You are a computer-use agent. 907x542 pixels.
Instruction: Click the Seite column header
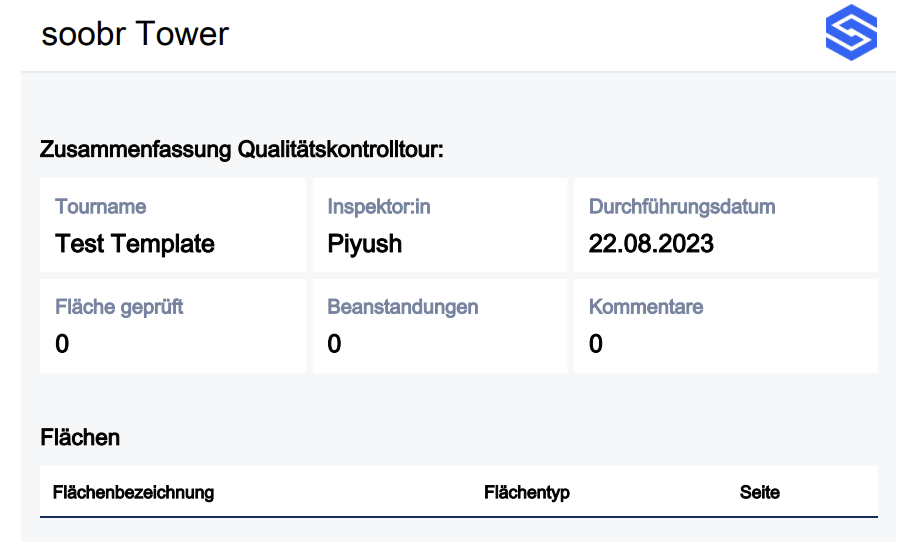760,492
